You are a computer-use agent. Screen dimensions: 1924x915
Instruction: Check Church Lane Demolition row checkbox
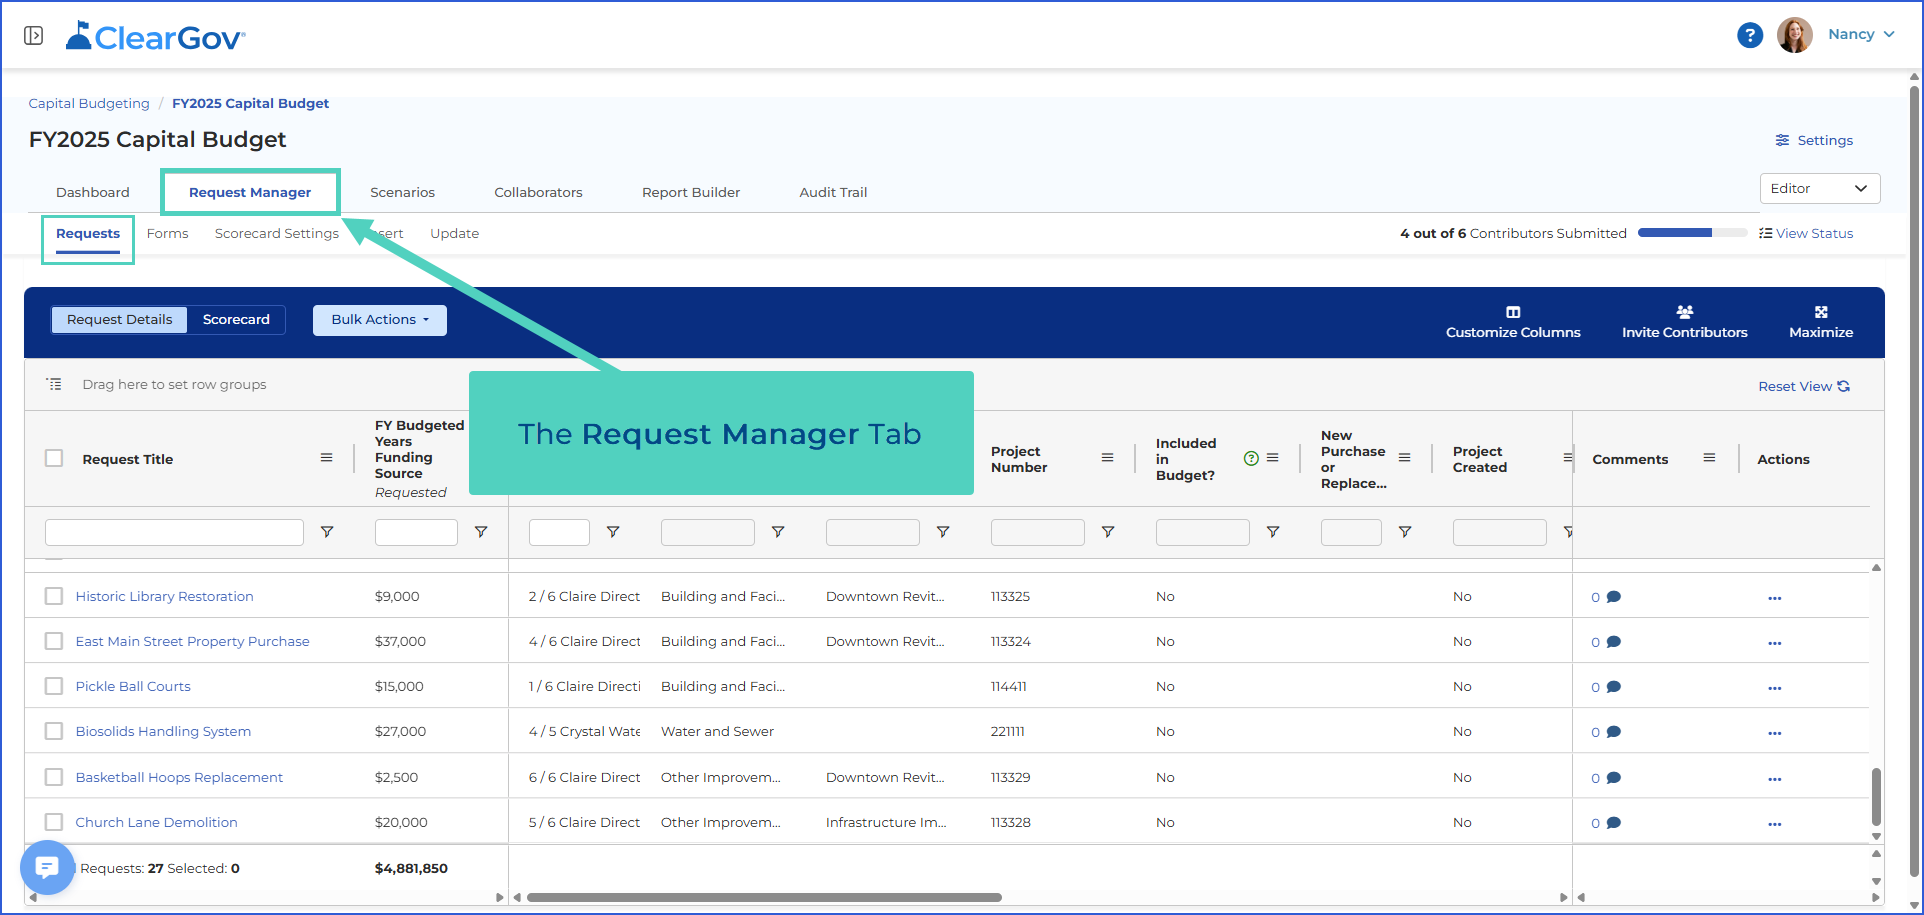54,822
